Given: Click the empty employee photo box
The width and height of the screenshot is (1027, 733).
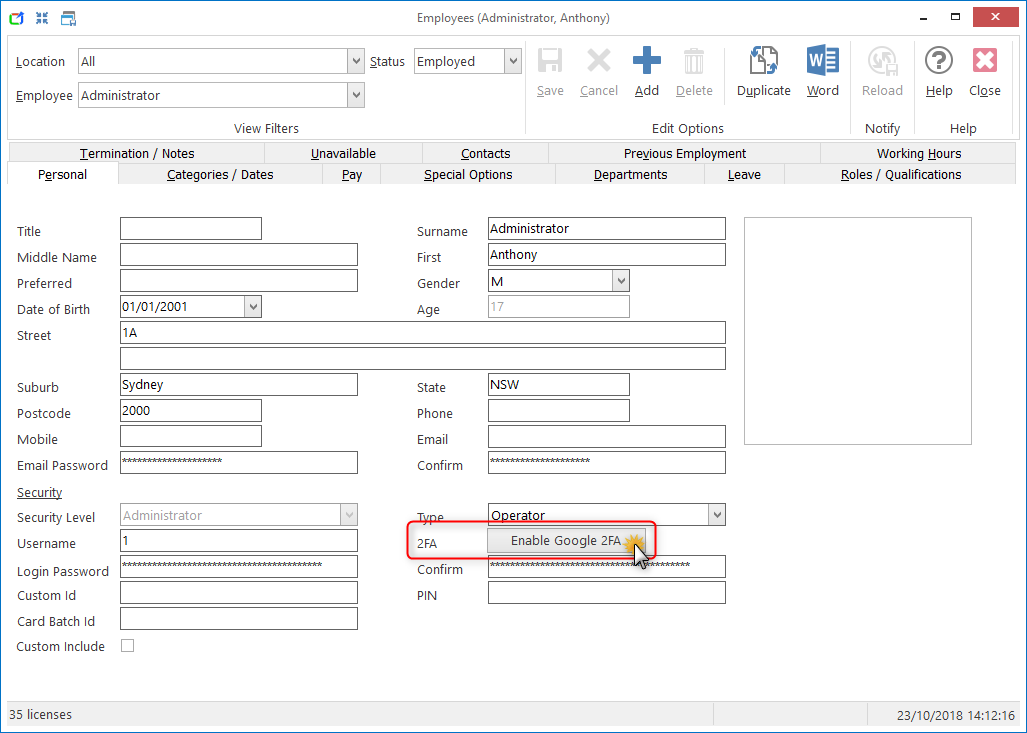Looking at the screenshot, I should pos(857,331).
